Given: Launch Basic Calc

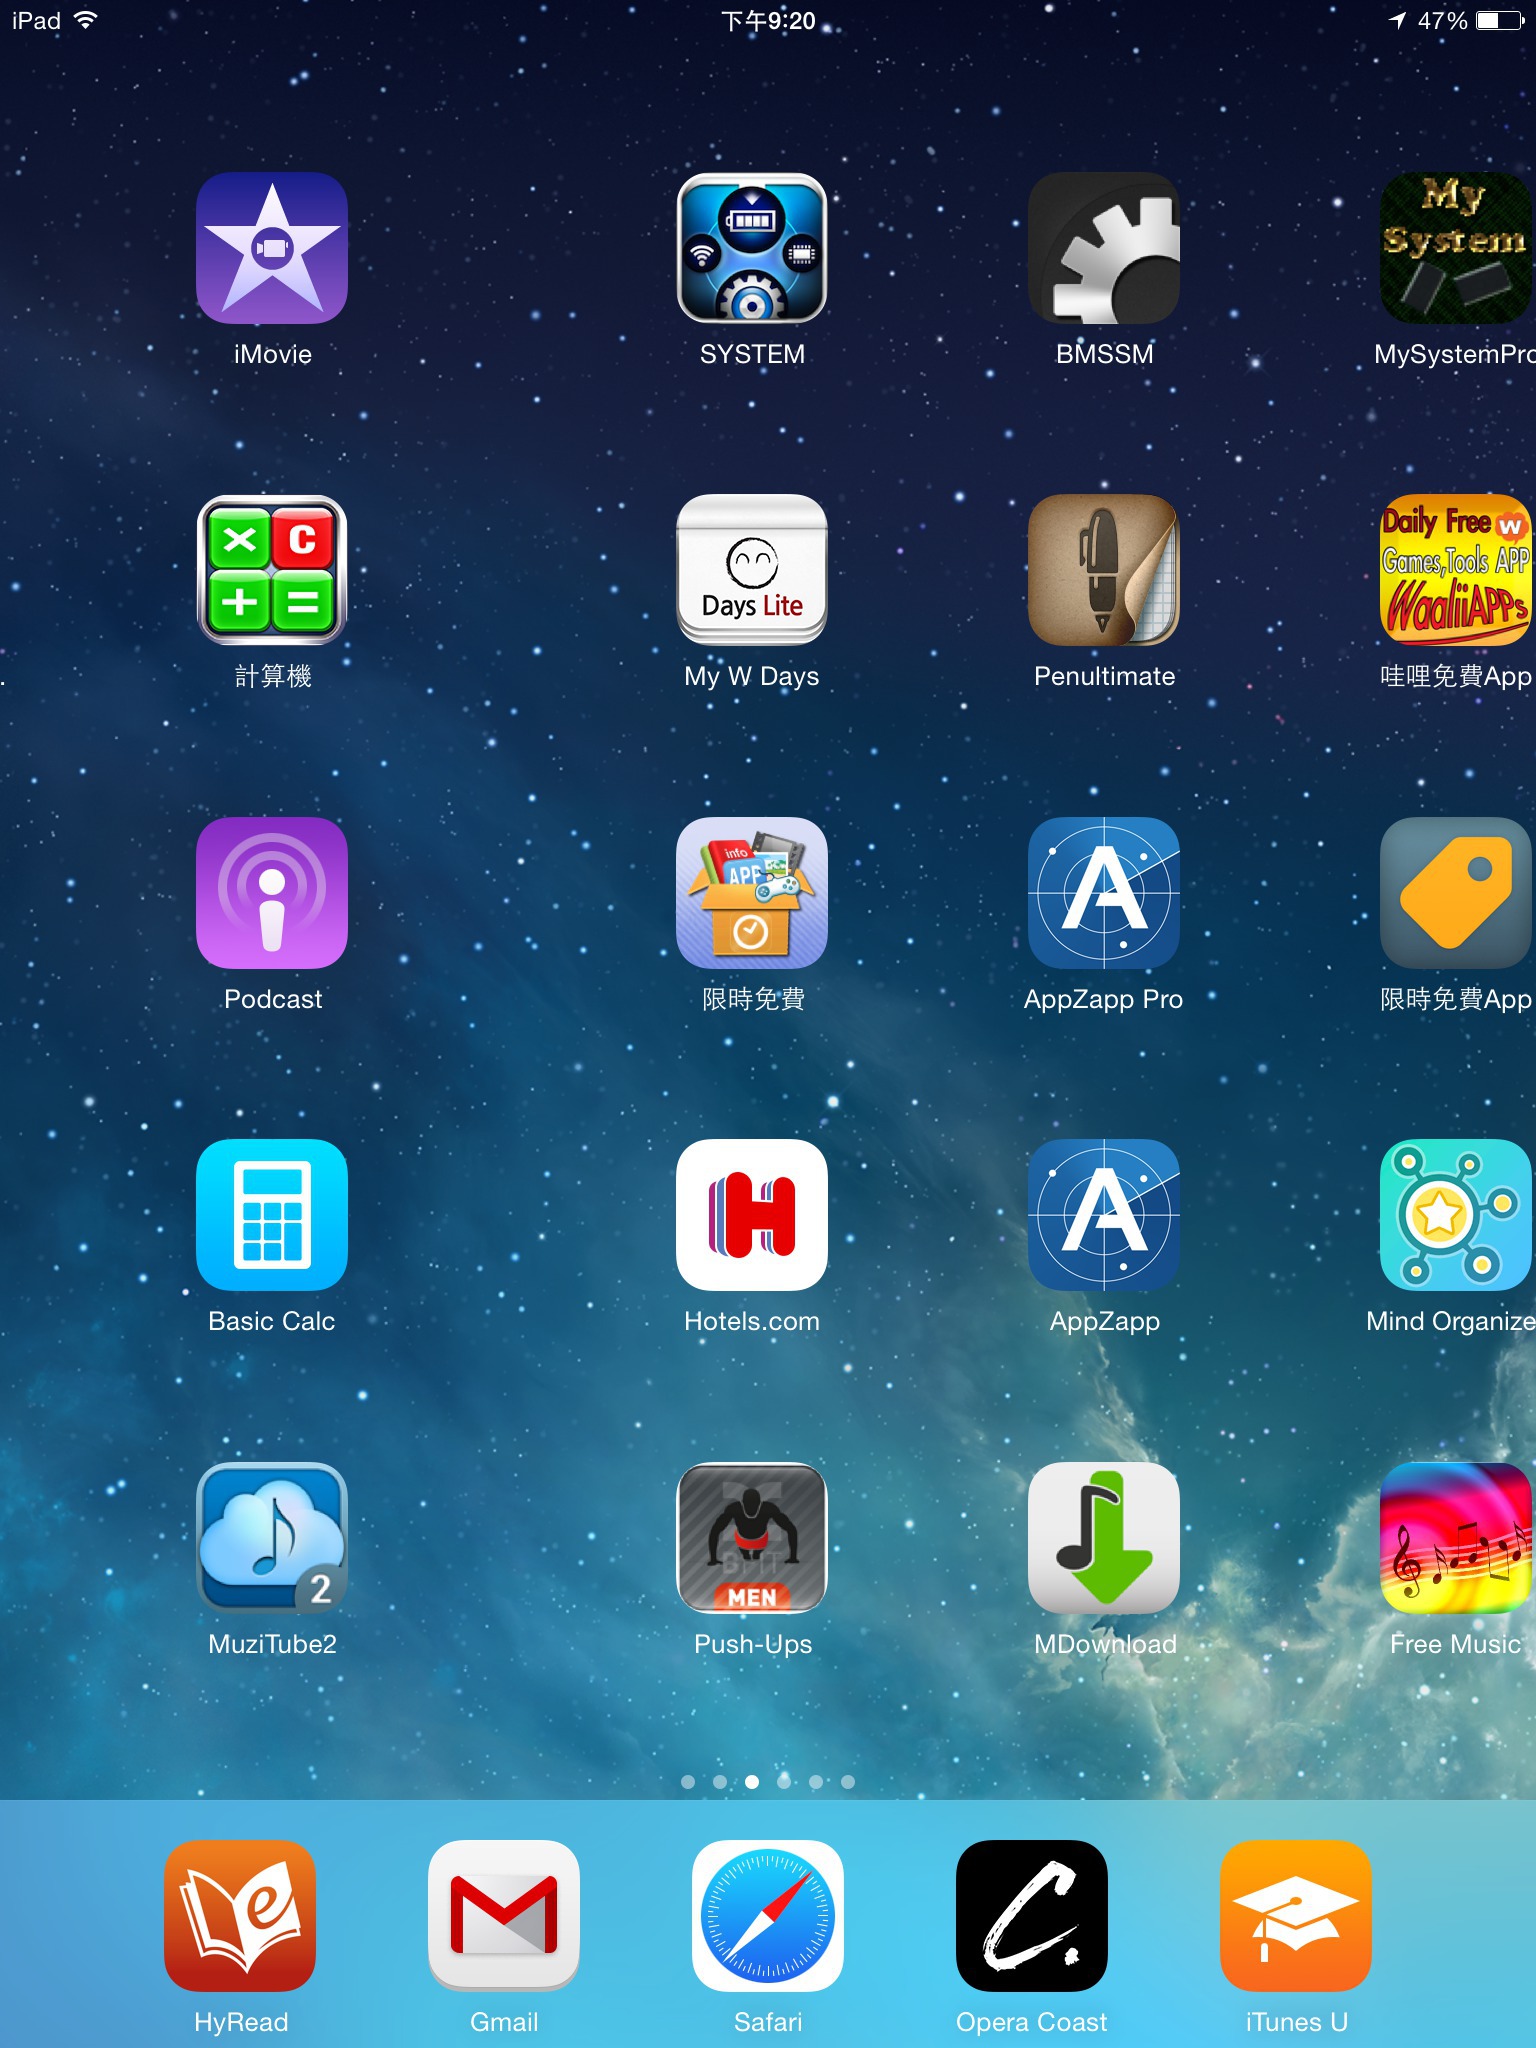Looking at the screenshot, I should point(272,1215).
